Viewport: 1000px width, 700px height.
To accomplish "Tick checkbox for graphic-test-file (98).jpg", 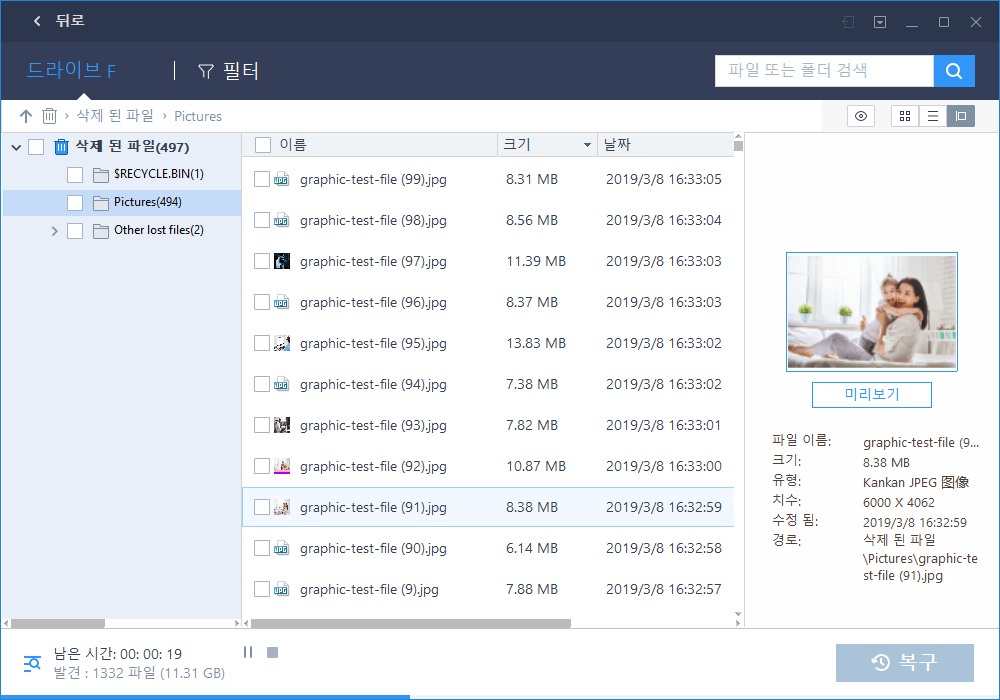I will (261, 220).
